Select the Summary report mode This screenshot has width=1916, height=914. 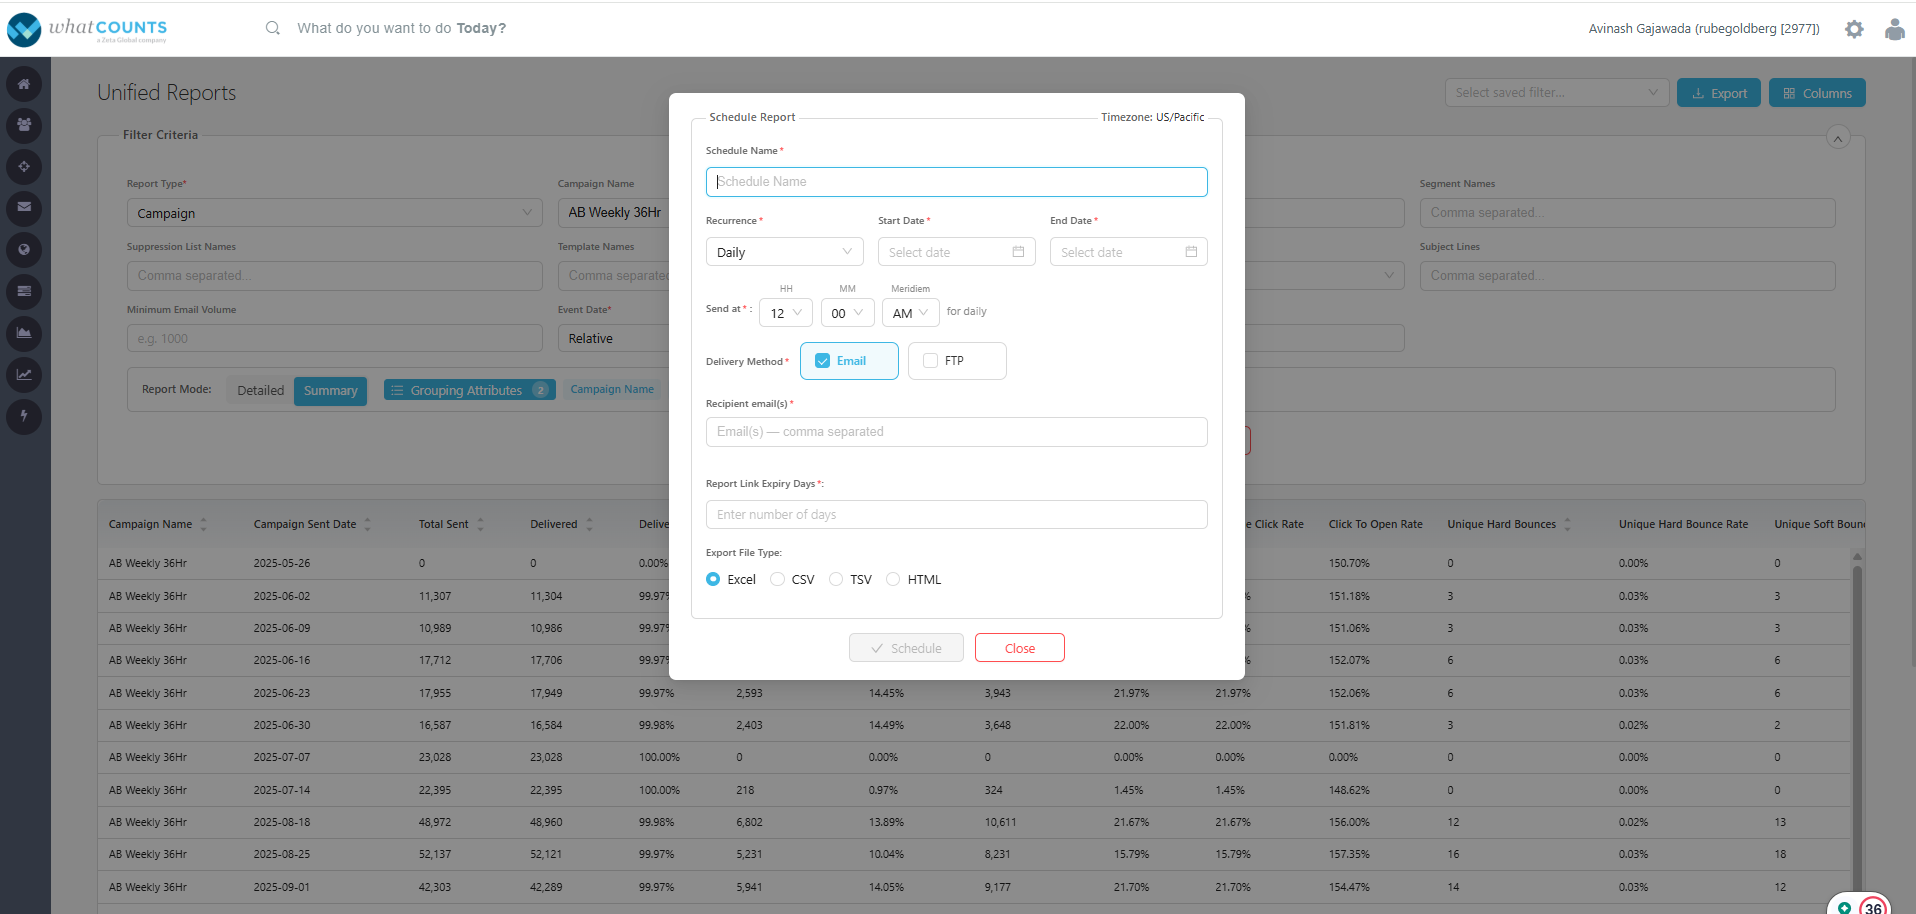330,391
